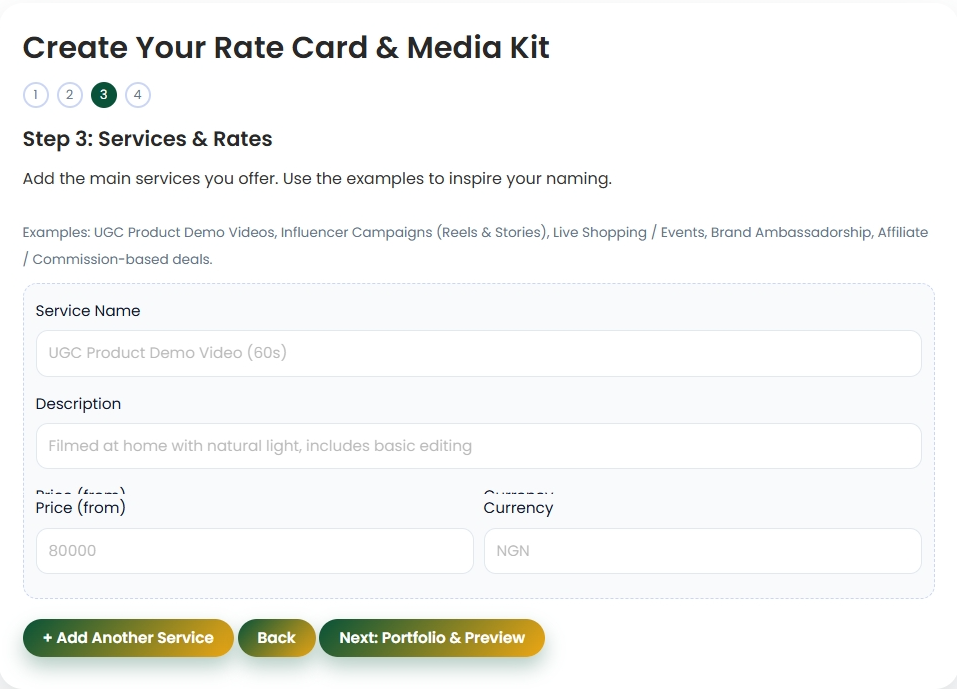This screenshot has width=957, height=689.
Task: Click the Service Name label
Action: [88, 311]
